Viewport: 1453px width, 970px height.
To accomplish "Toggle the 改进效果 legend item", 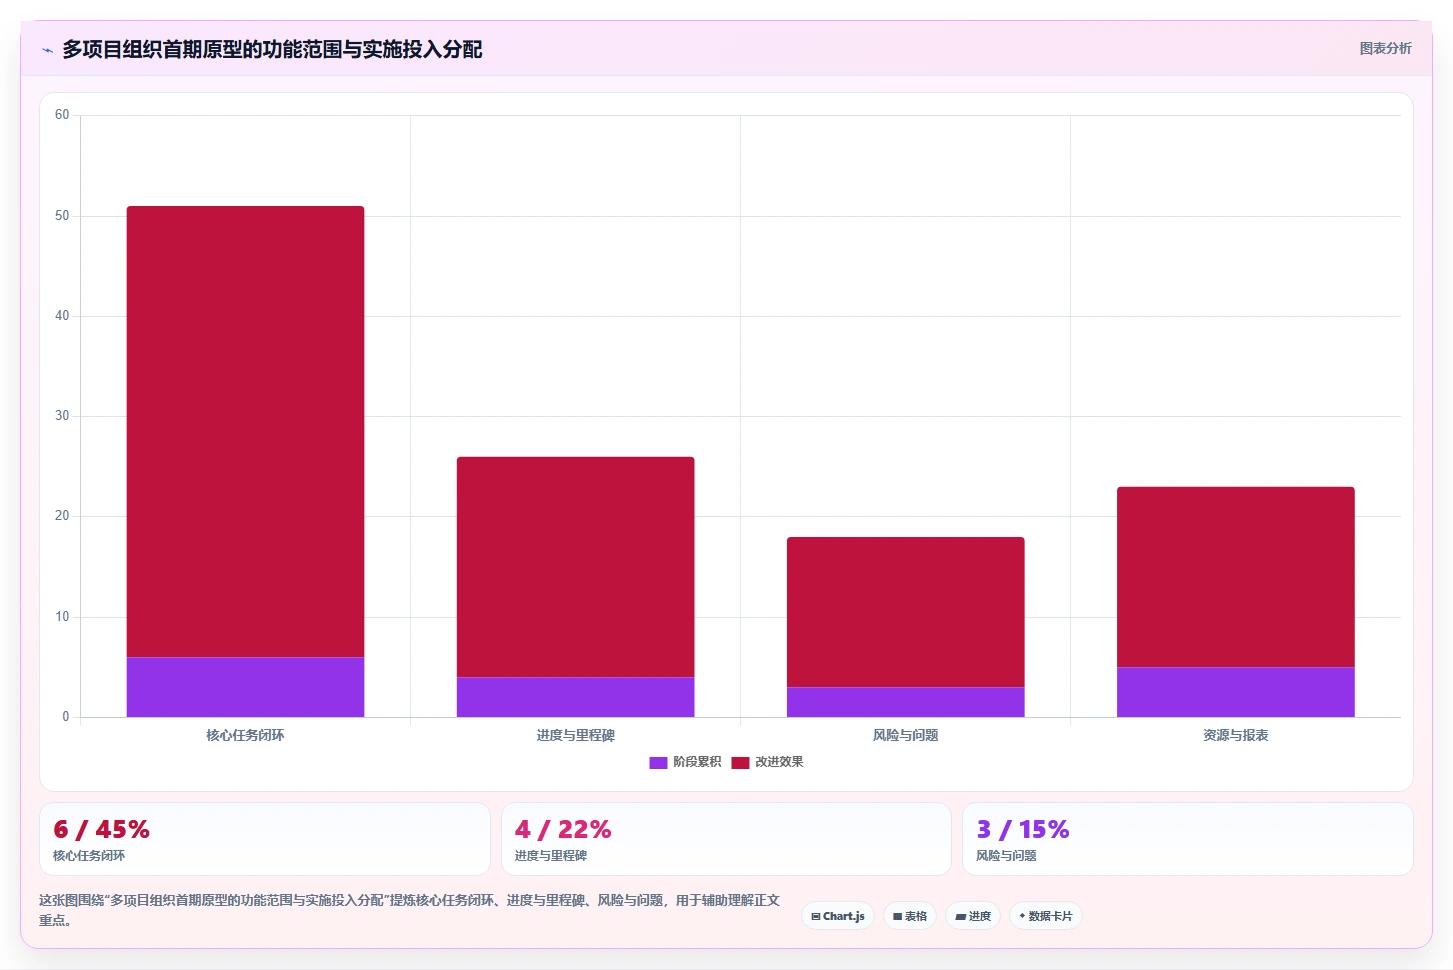I will 767,762.
